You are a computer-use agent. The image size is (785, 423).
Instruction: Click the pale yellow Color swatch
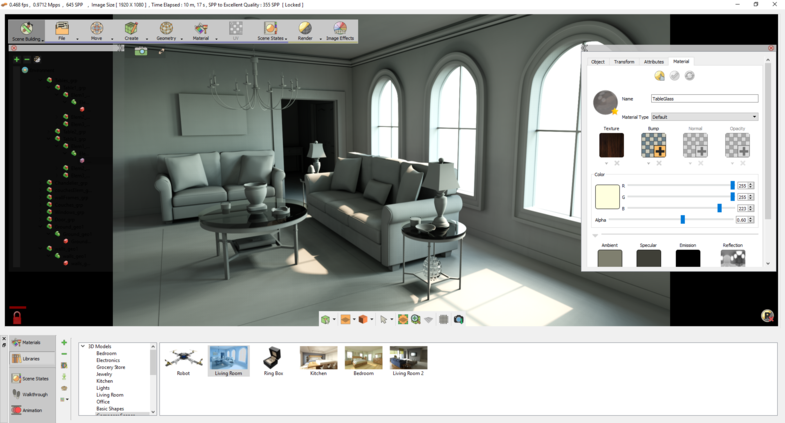[x=608, y=197]
